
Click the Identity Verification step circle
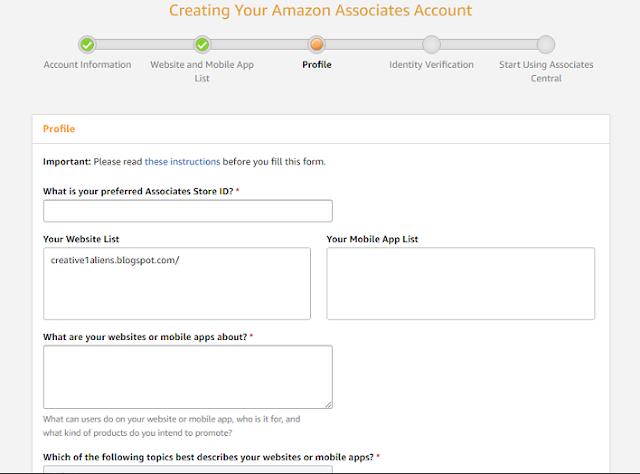point(431,44)
